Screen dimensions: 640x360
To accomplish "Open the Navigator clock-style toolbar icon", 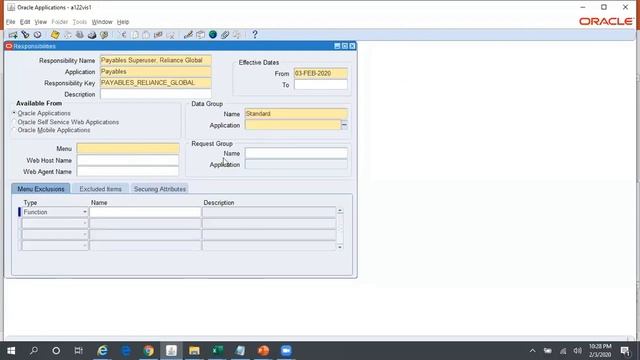I will [x=38, y=35].
